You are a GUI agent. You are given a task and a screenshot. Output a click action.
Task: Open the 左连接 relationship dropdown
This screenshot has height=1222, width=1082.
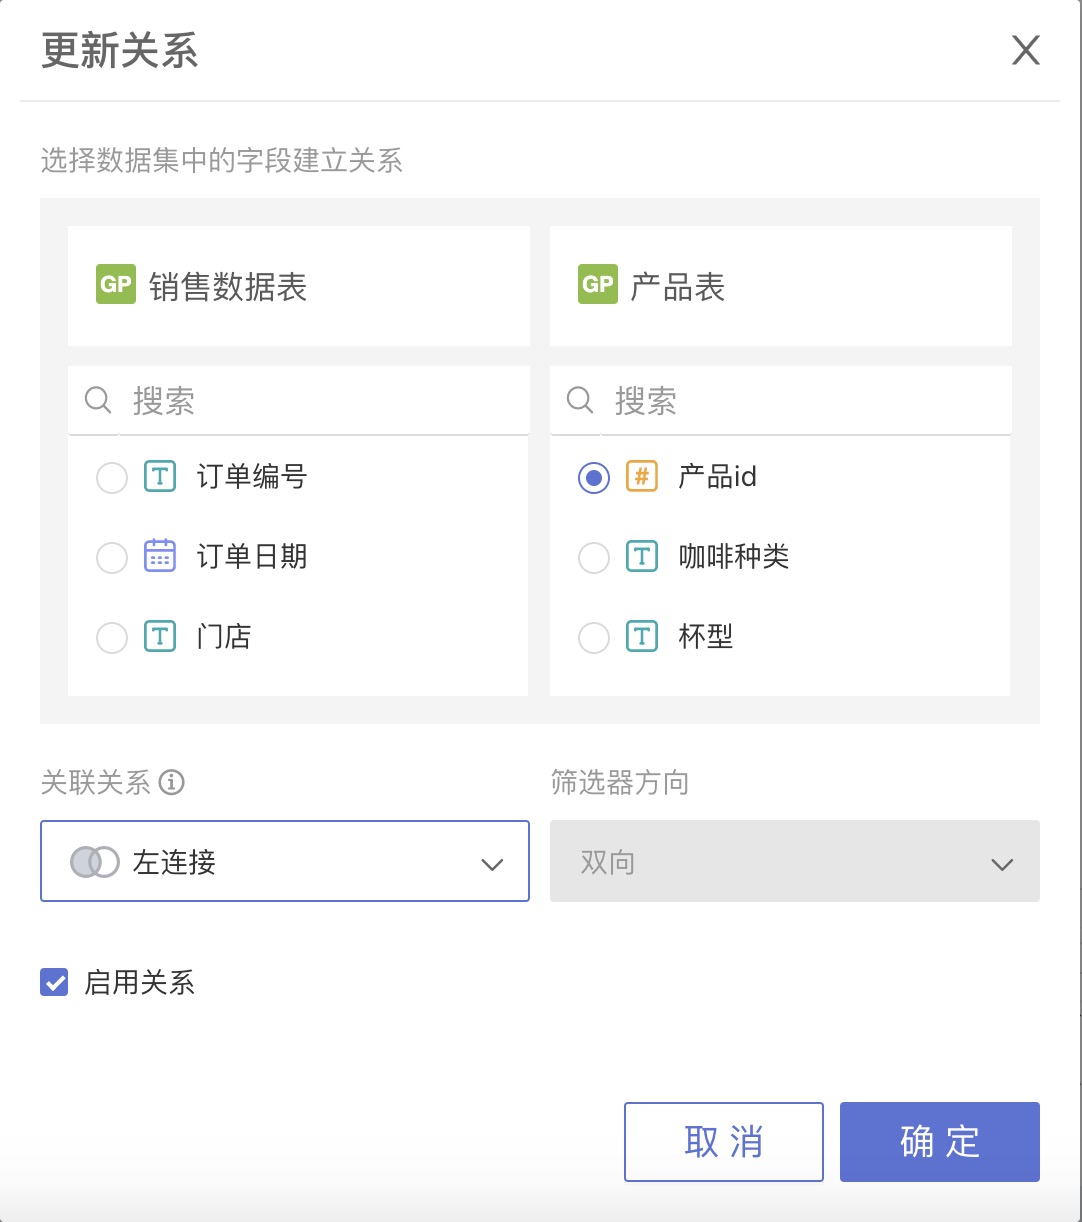pyautogui.click(x=285, y=861)
